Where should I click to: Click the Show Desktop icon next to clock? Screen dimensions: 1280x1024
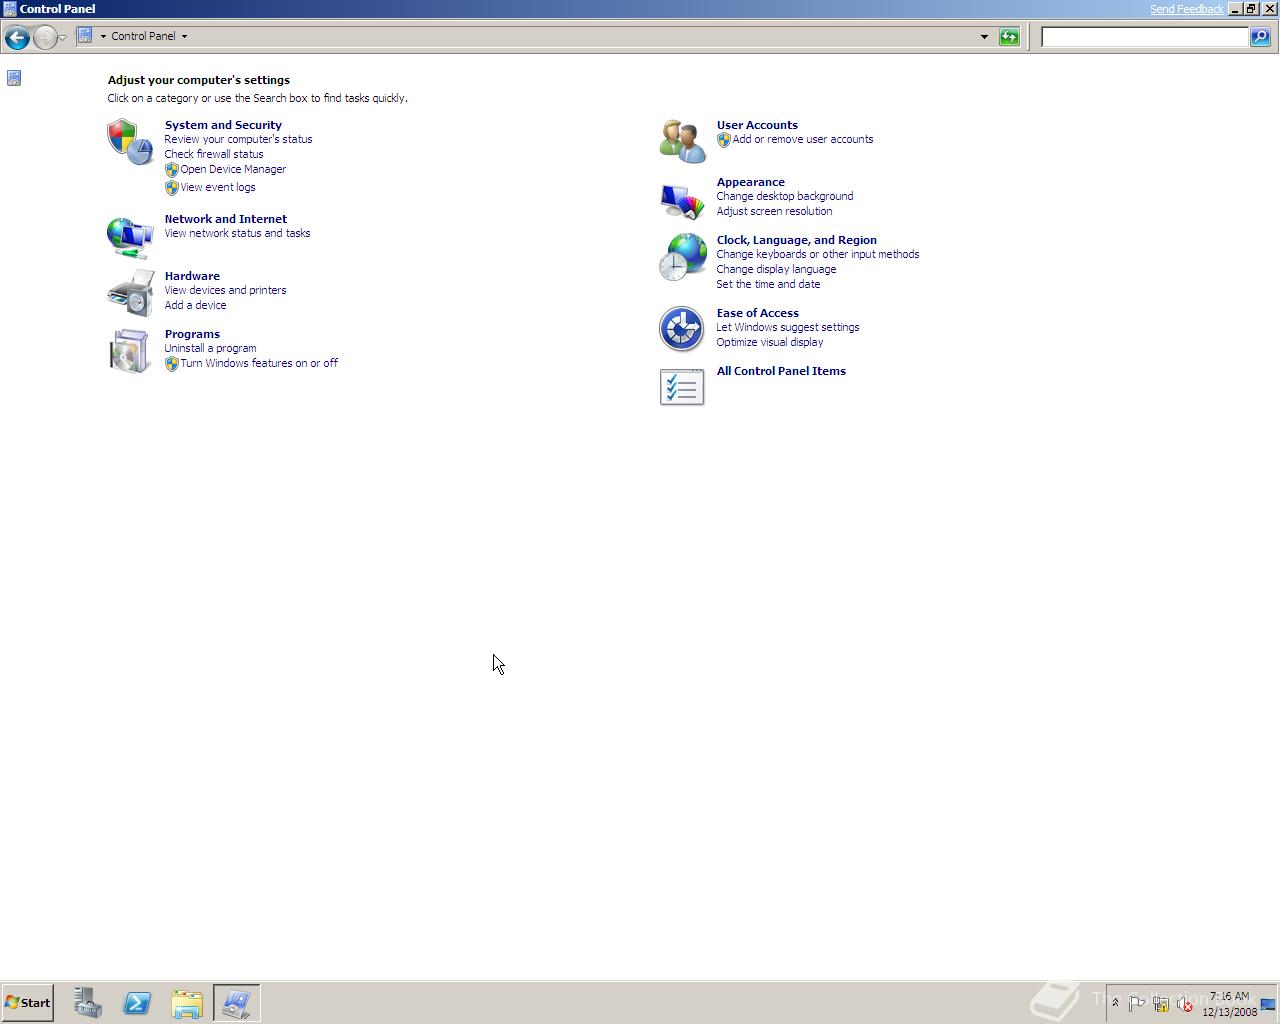[1269, 1004]
